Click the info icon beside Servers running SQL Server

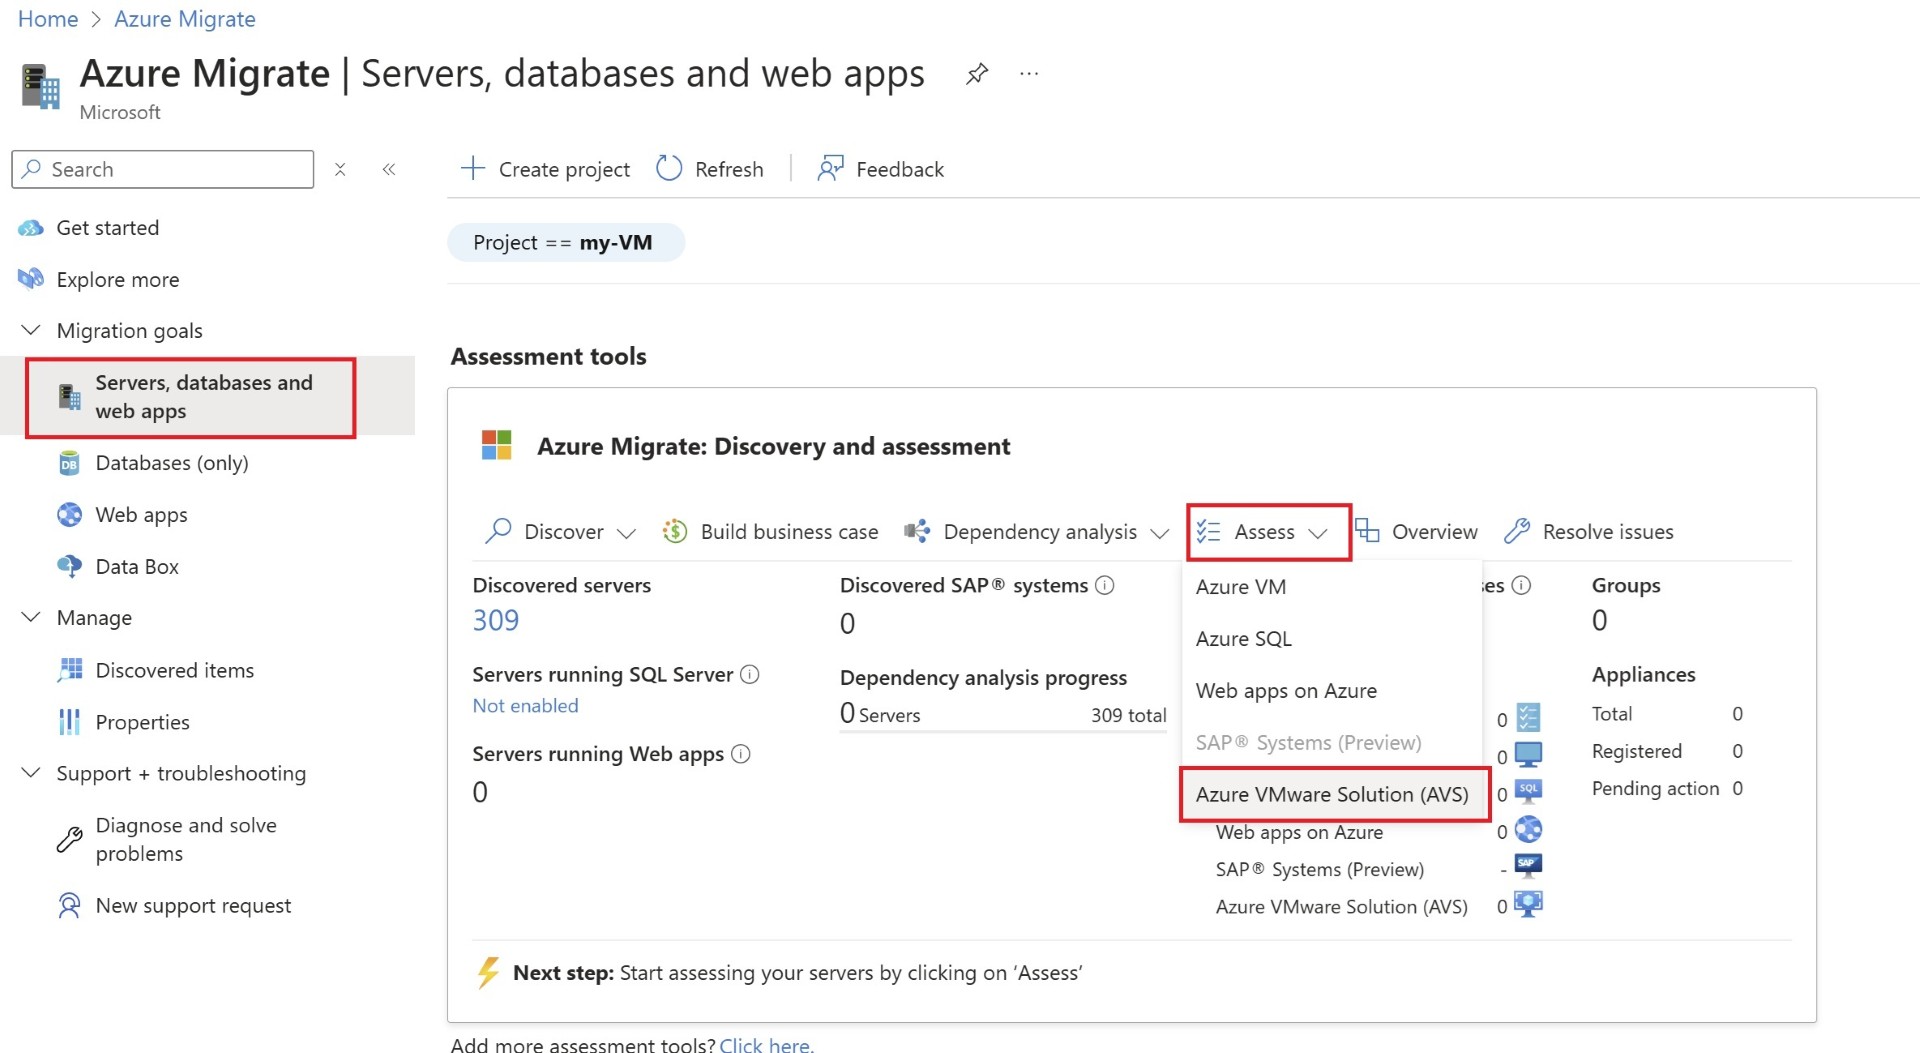tap(750, 674)
